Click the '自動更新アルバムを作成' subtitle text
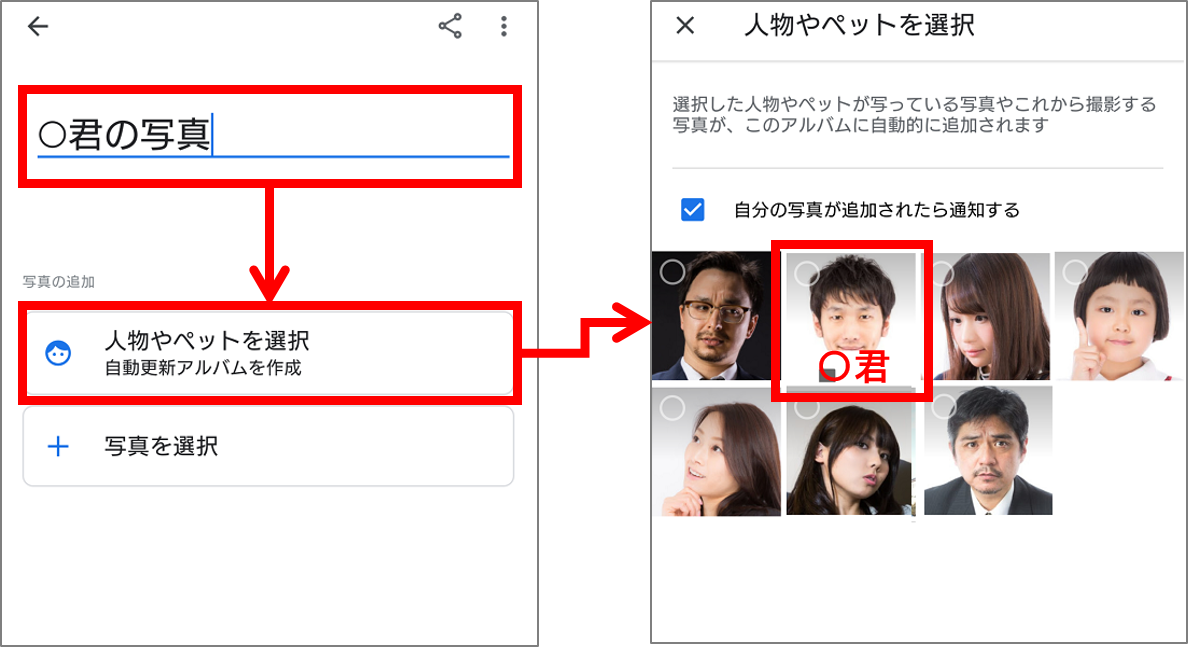The width and height of the screenshot is (1188, 647). tap(203, 368)
